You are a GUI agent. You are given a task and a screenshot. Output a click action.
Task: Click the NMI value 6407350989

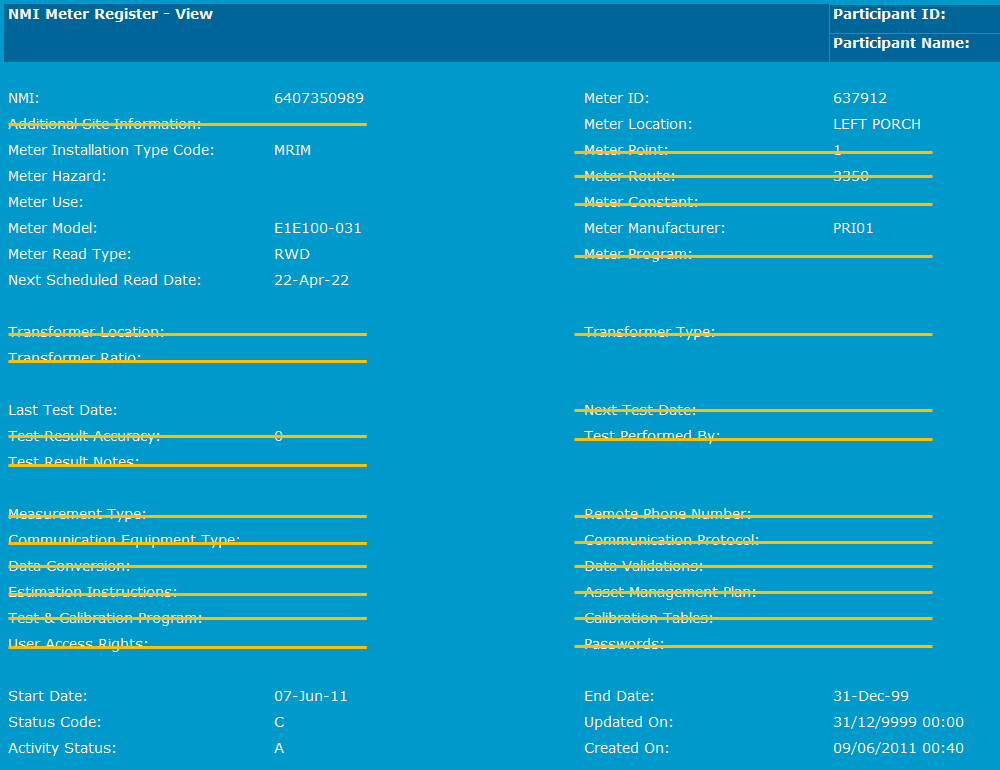(318, 98)
